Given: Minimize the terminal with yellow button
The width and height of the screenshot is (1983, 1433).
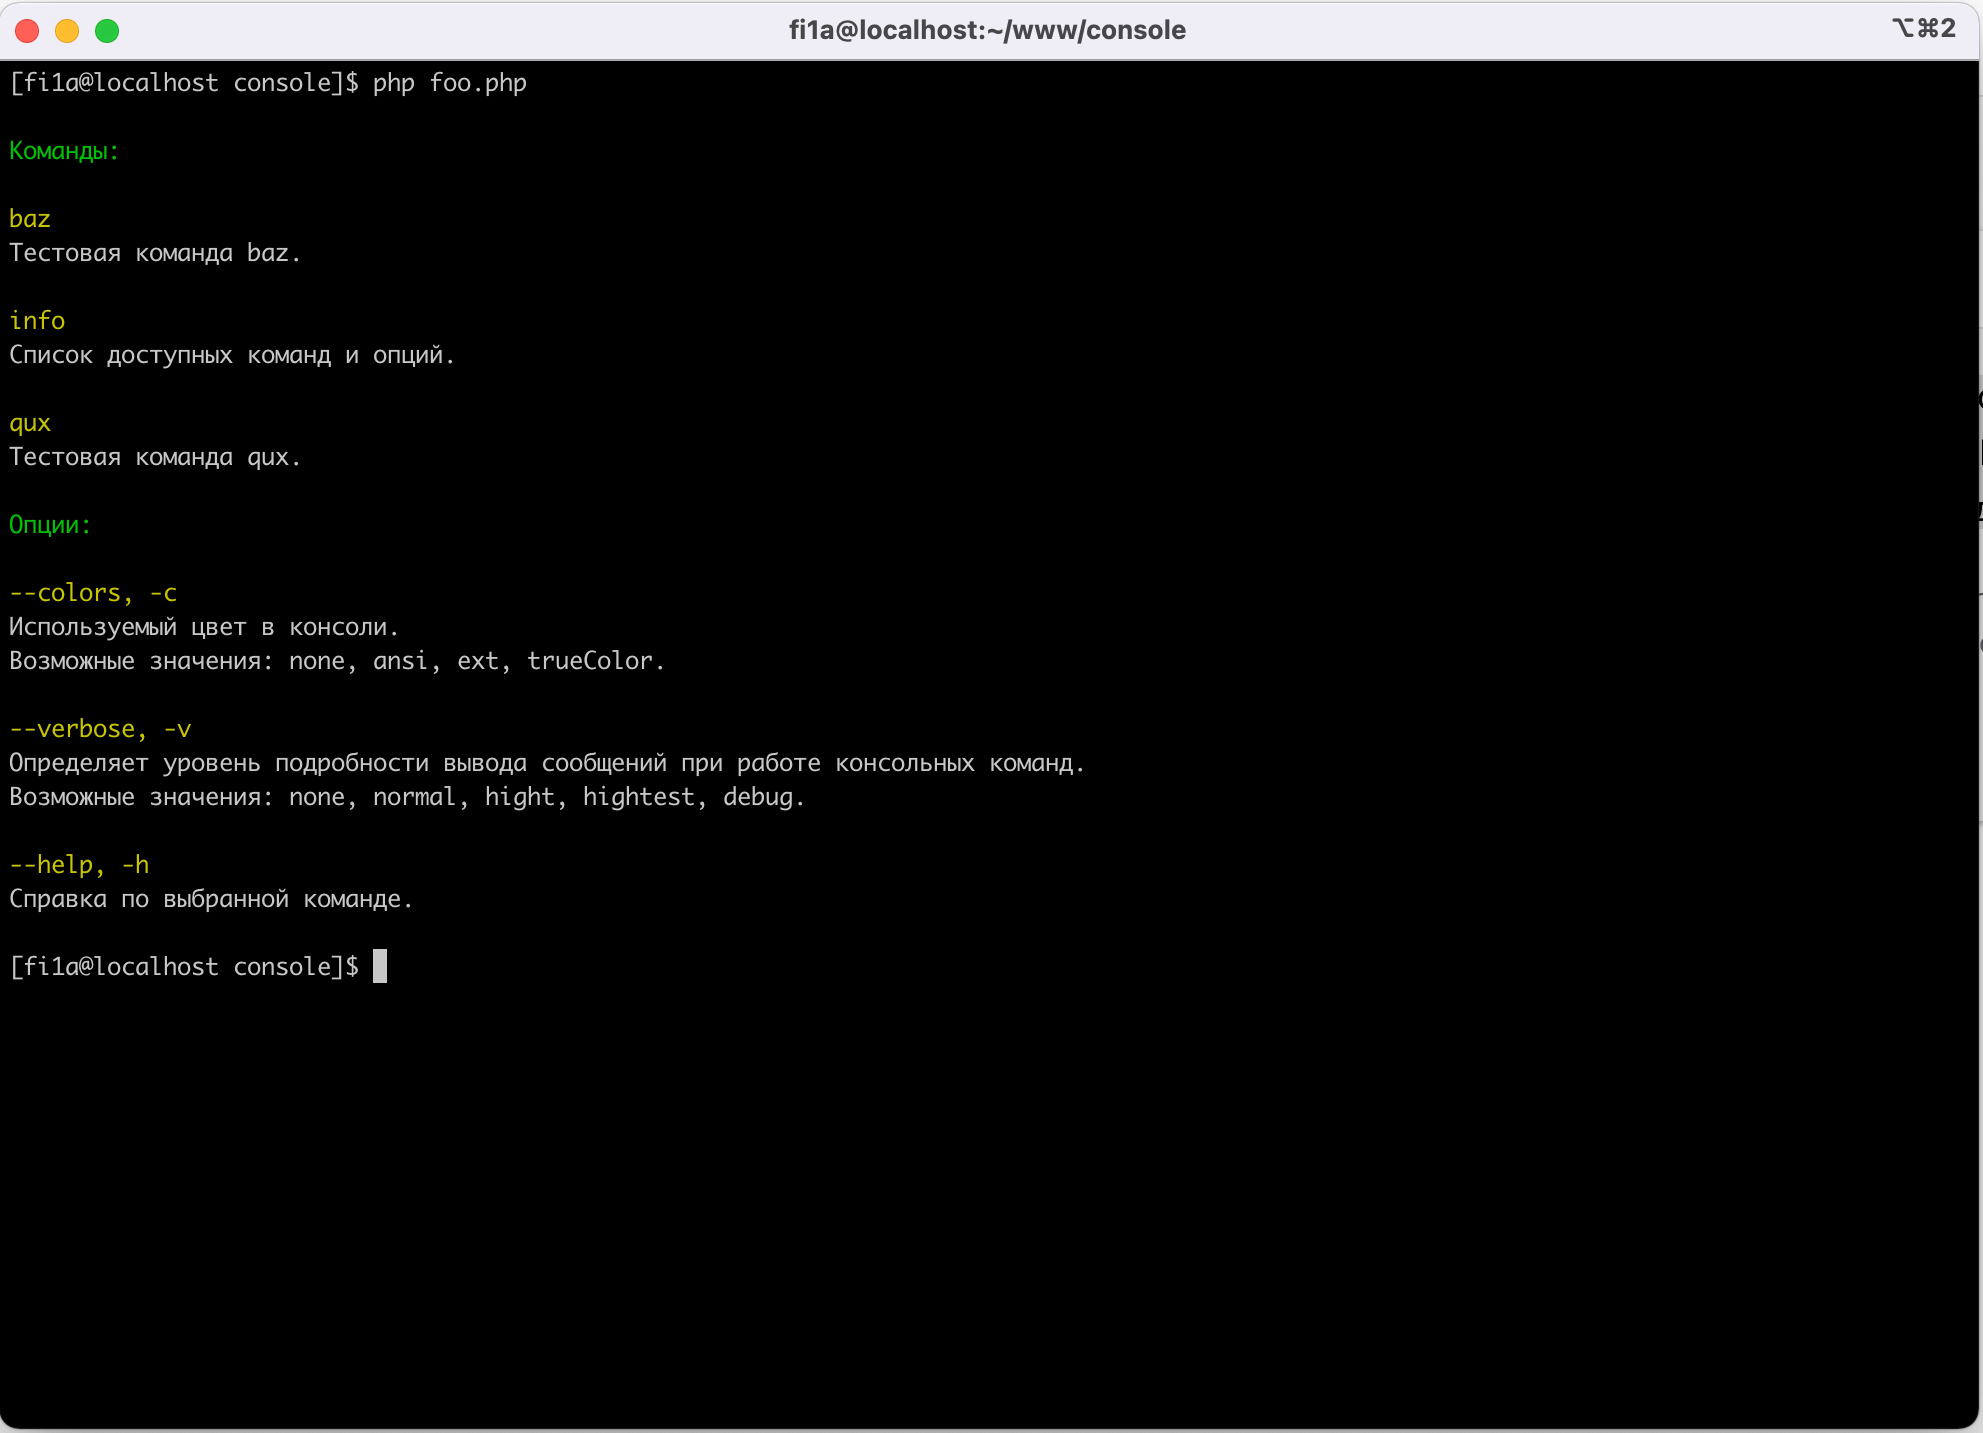Looking at the screenshot, I should (67, 31).
